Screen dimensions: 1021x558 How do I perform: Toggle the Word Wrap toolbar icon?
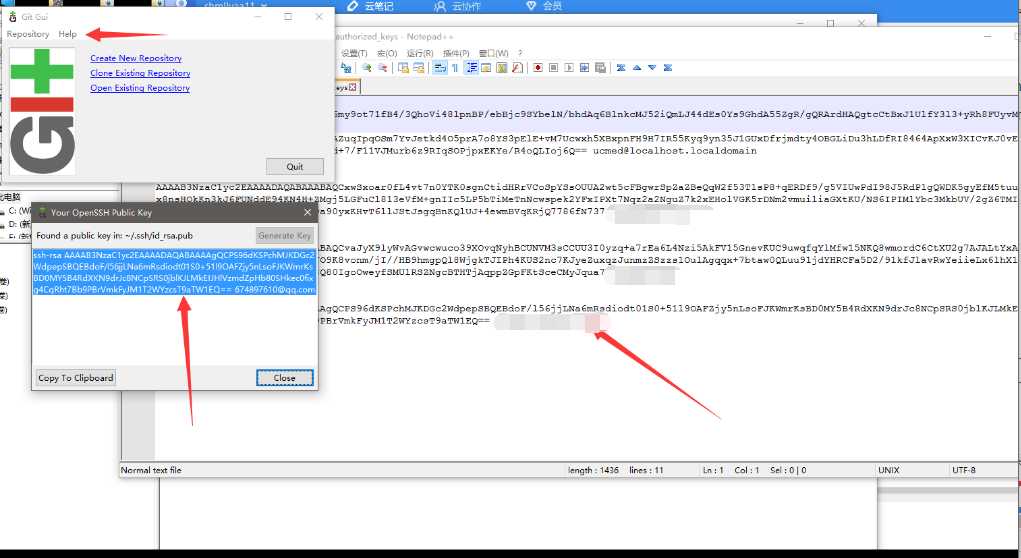click(x=440, y=68)
